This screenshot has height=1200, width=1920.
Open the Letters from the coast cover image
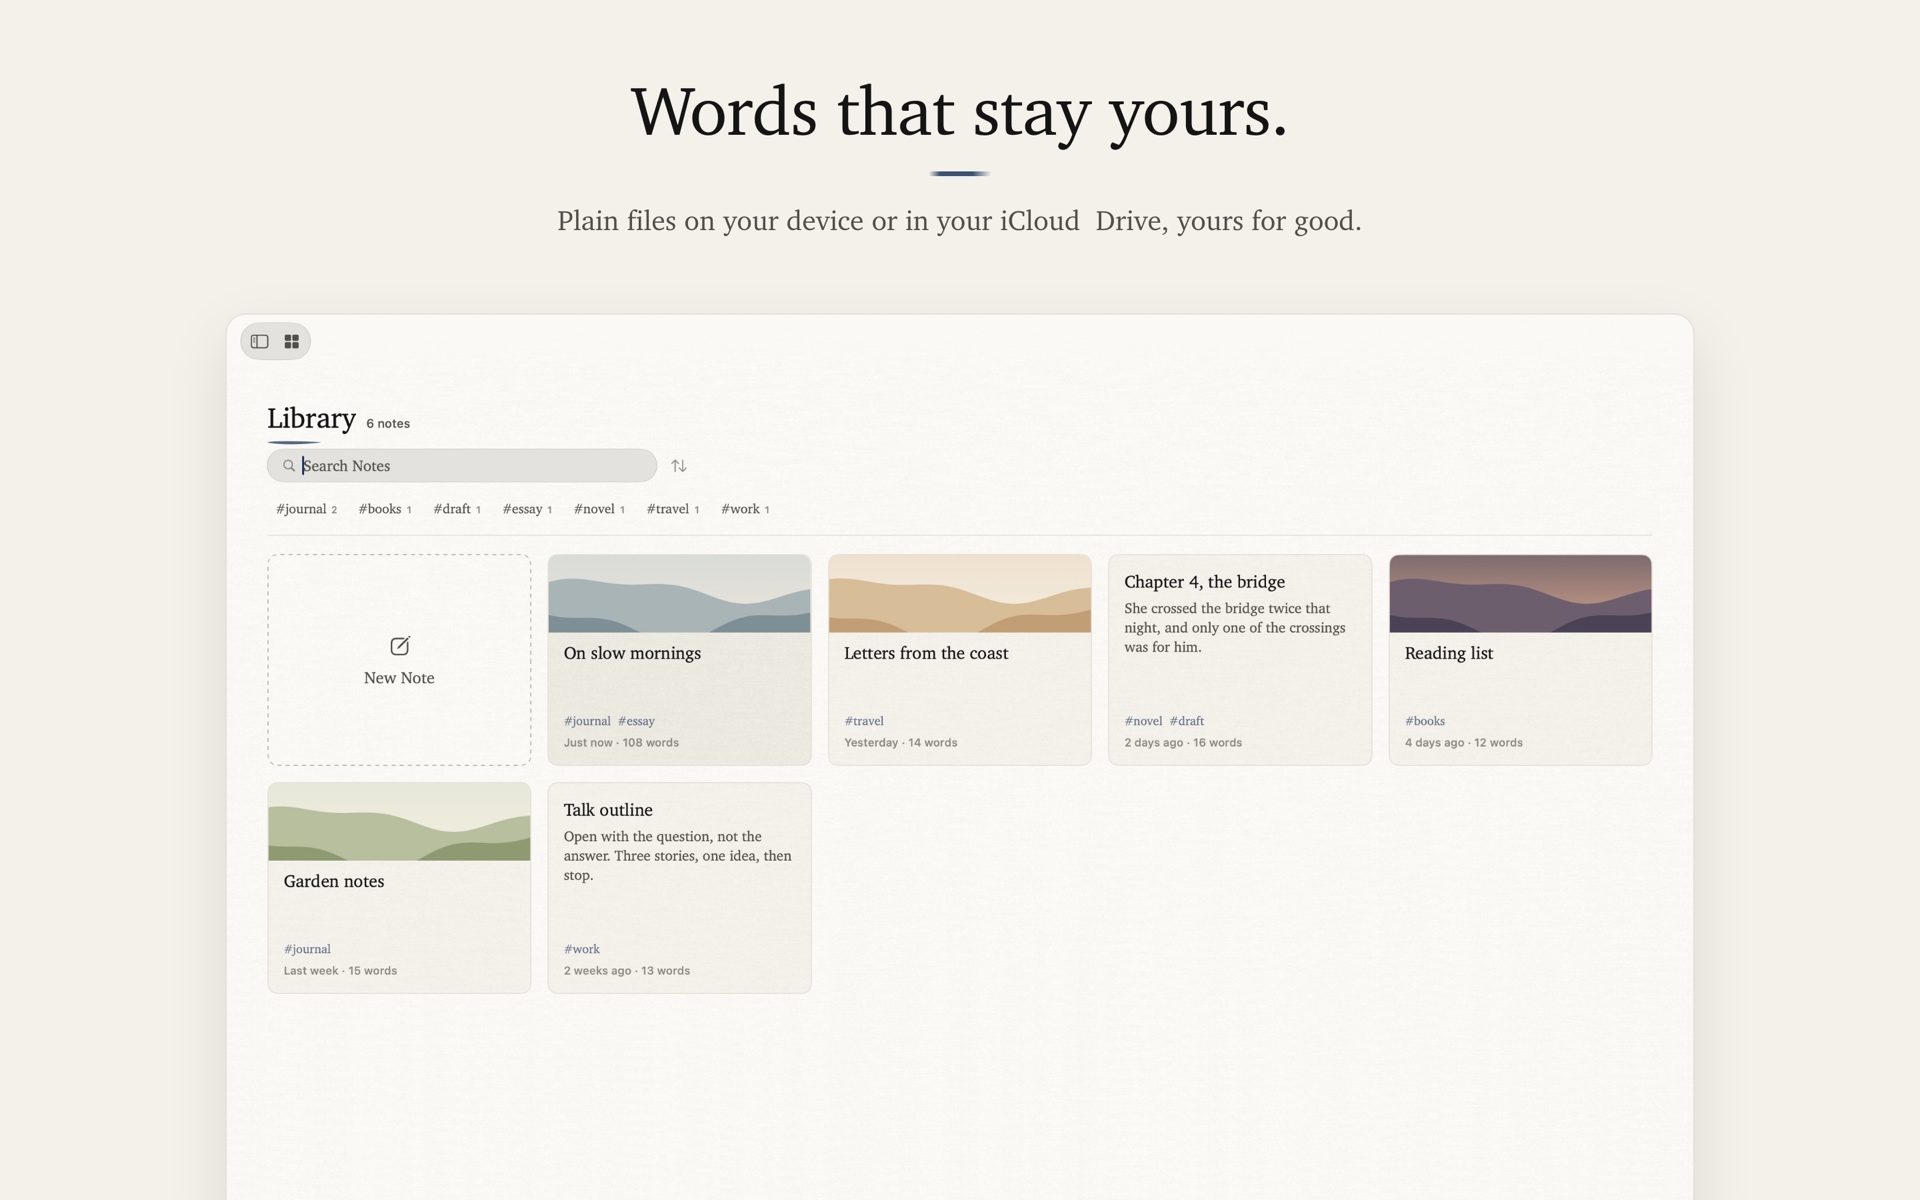[x=960, y=594]
